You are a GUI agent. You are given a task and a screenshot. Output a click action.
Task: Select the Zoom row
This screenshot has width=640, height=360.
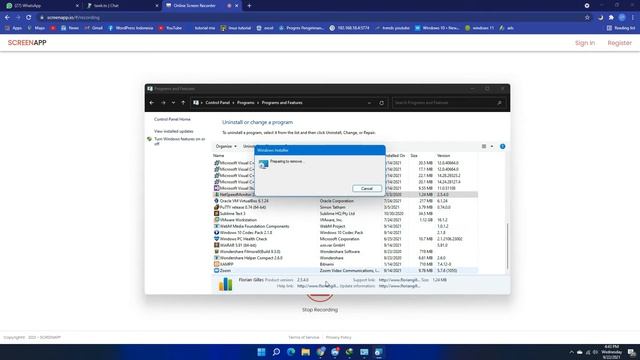[345, 271]
